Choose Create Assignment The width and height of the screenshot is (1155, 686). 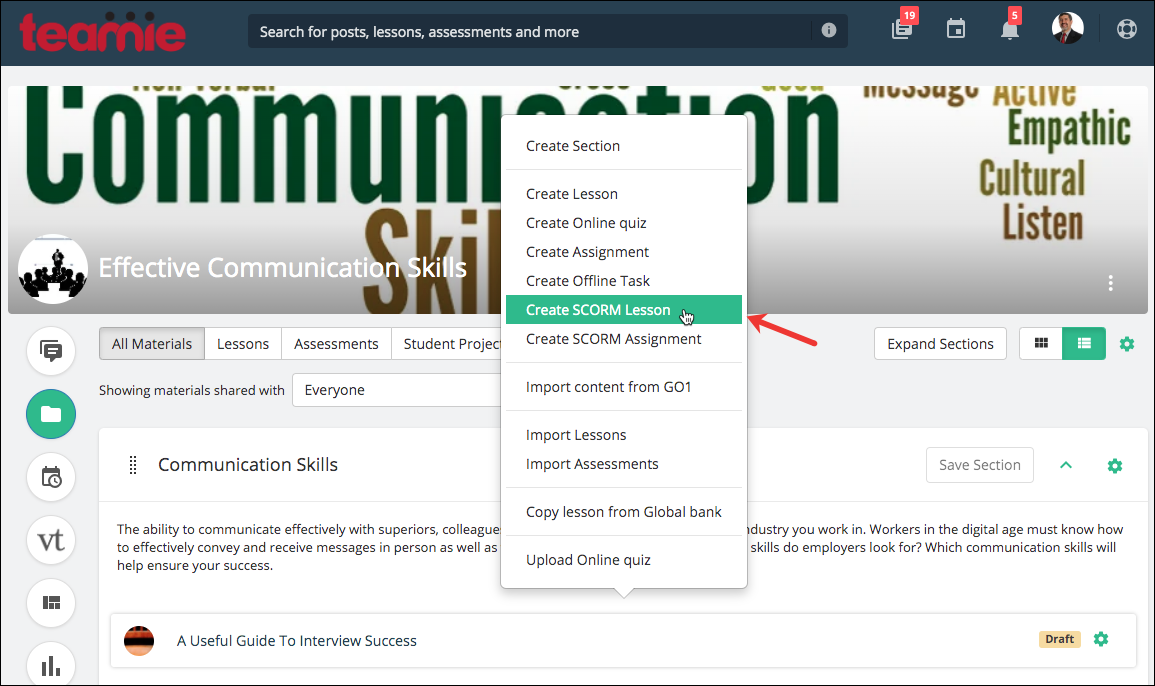[624, 252]
